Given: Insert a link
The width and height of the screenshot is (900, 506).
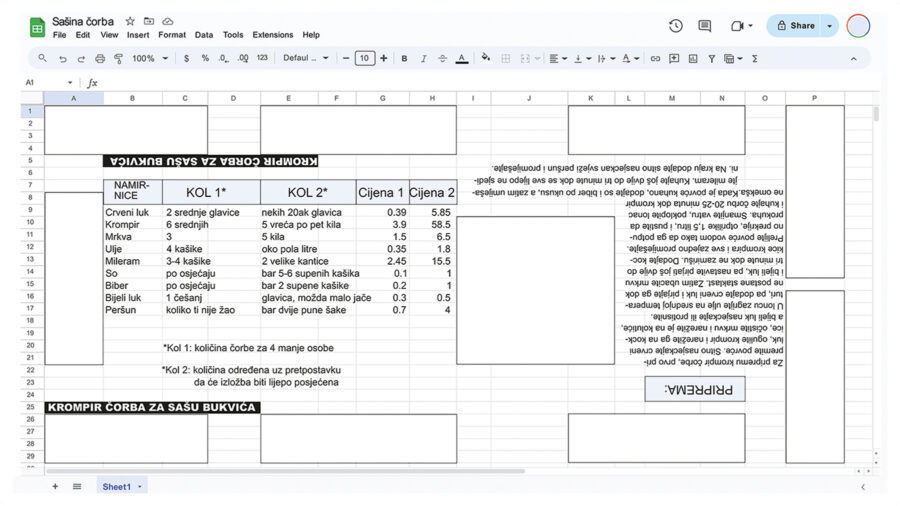Looking at the screenshot, I should pos(655,59).
